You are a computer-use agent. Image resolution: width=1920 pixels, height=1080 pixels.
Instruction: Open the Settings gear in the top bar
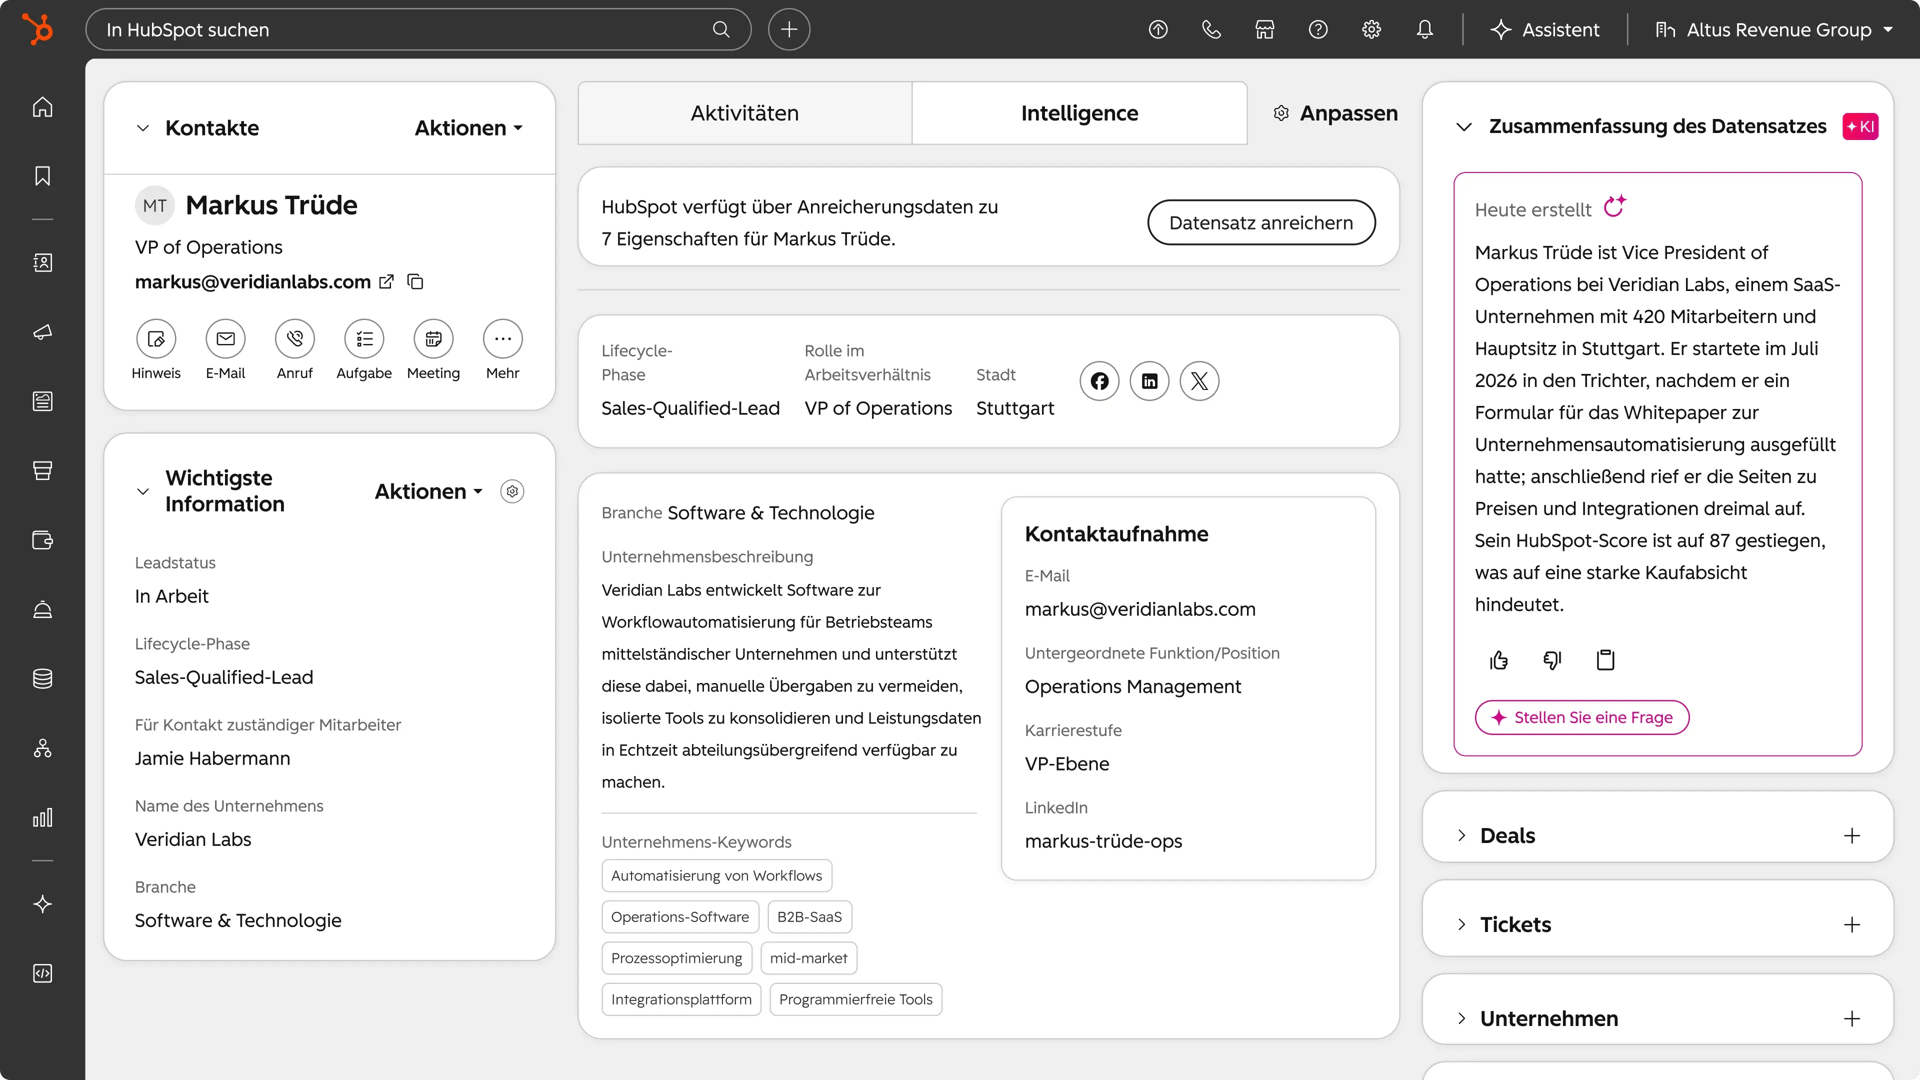(x=1371, y=29)
